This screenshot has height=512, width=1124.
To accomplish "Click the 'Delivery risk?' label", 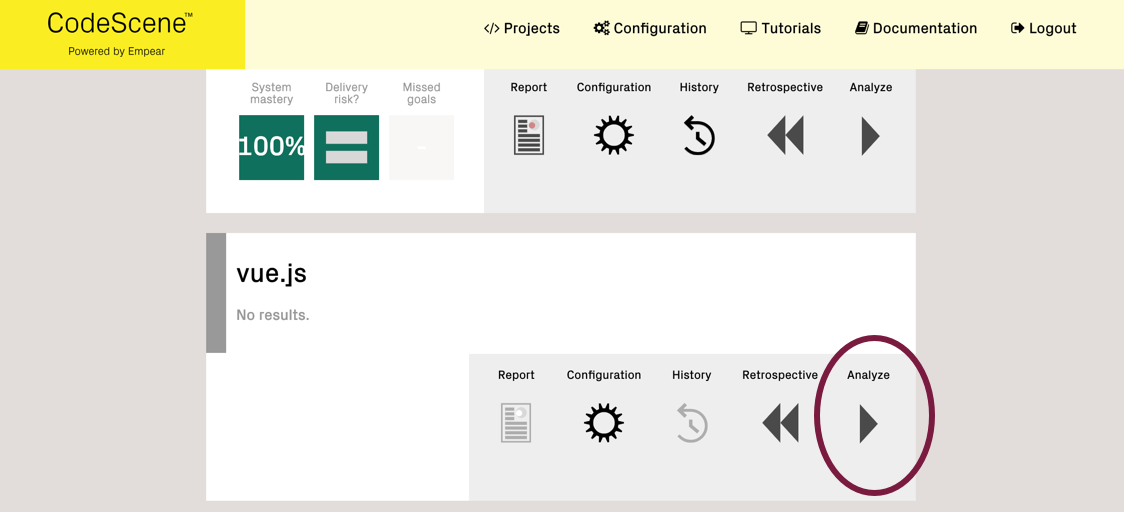I will (346, 93).
